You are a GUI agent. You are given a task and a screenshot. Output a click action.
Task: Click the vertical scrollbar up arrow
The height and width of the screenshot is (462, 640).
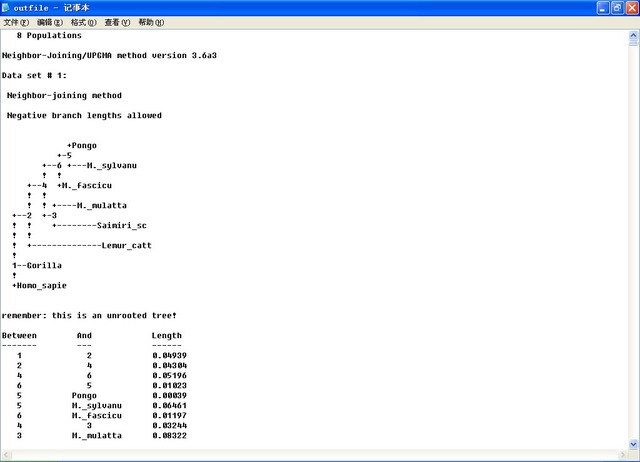tap(633, 36)
